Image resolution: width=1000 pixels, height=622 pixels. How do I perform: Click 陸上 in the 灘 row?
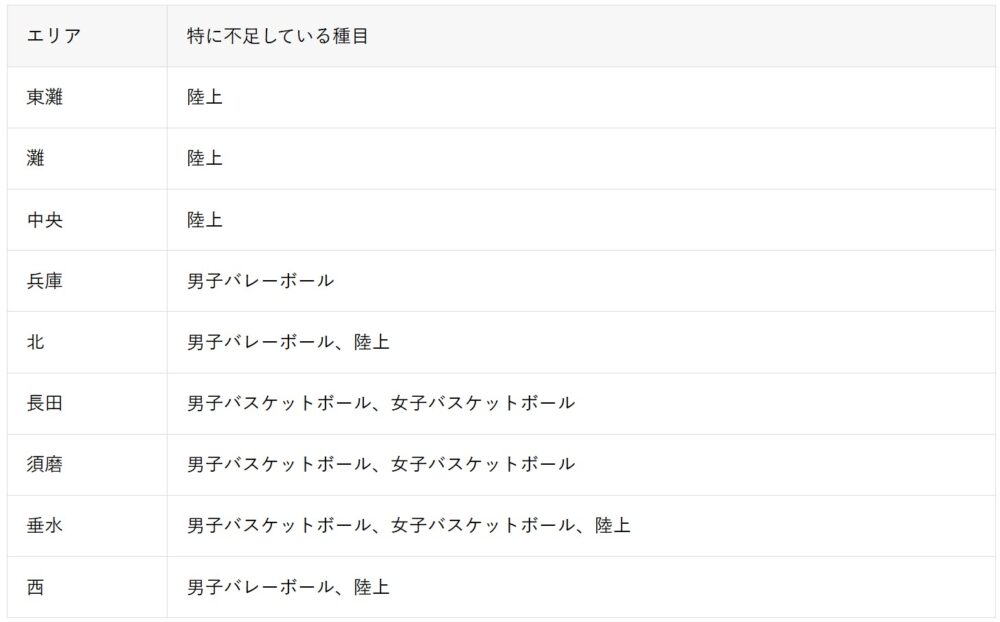point(205,158)
